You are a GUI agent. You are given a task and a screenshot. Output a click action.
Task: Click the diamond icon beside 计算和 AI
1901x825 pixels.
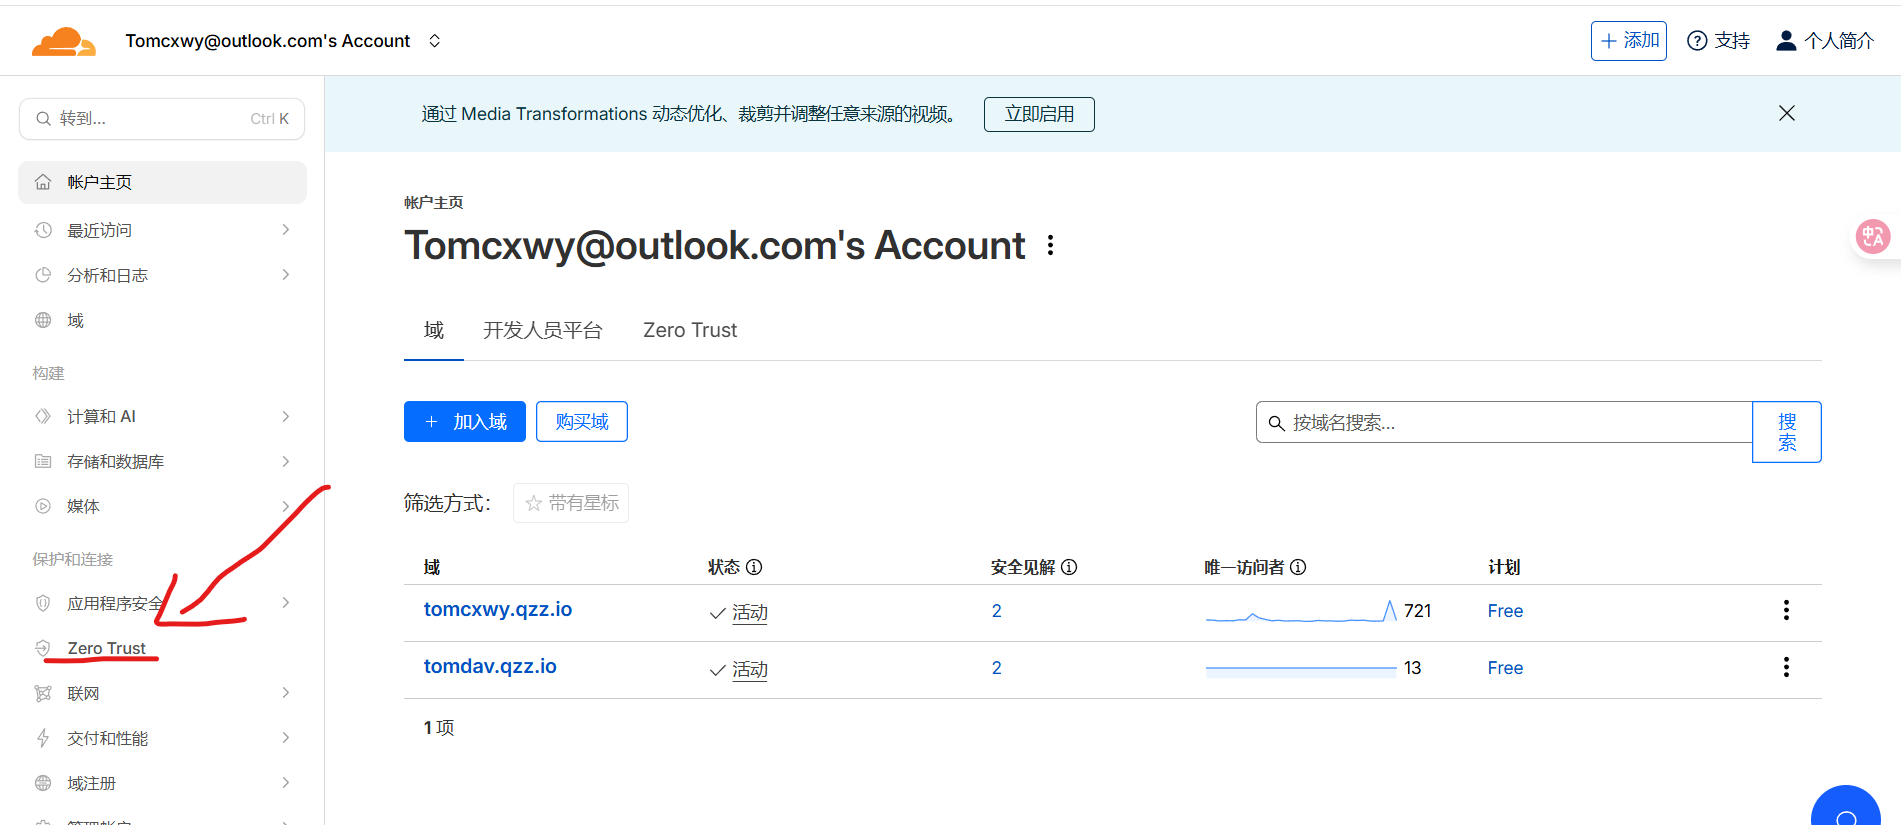43,416
